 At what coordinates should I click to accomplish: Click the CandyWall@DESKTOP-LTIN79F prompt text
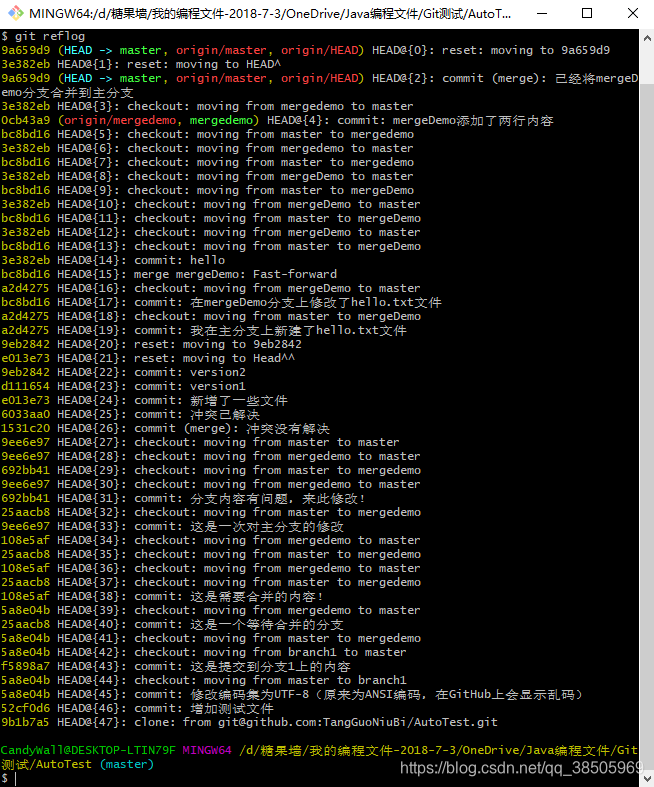[88, 750]
